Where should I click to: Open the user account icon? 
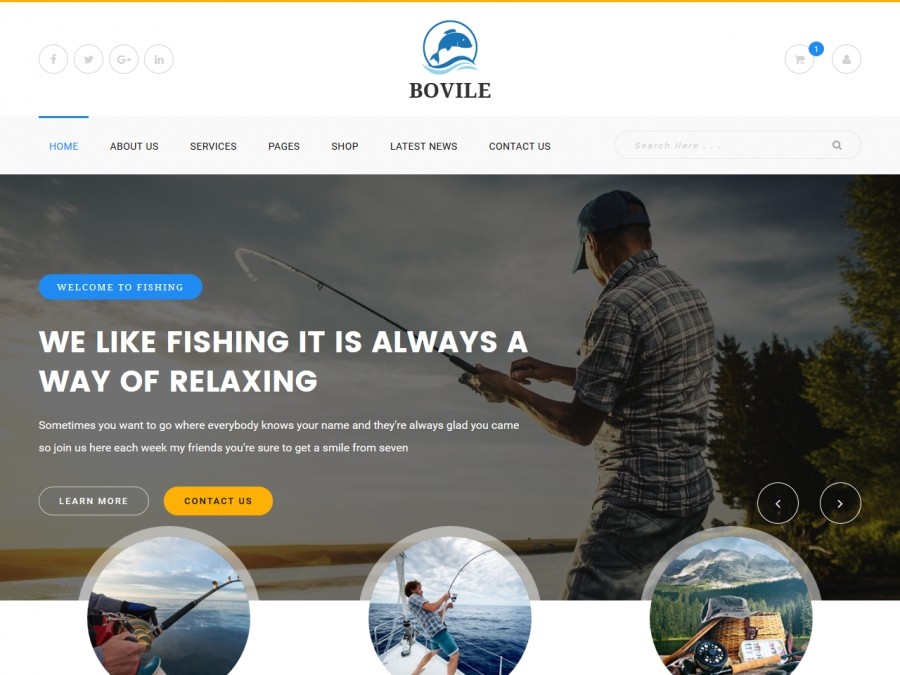pos(847,59)
